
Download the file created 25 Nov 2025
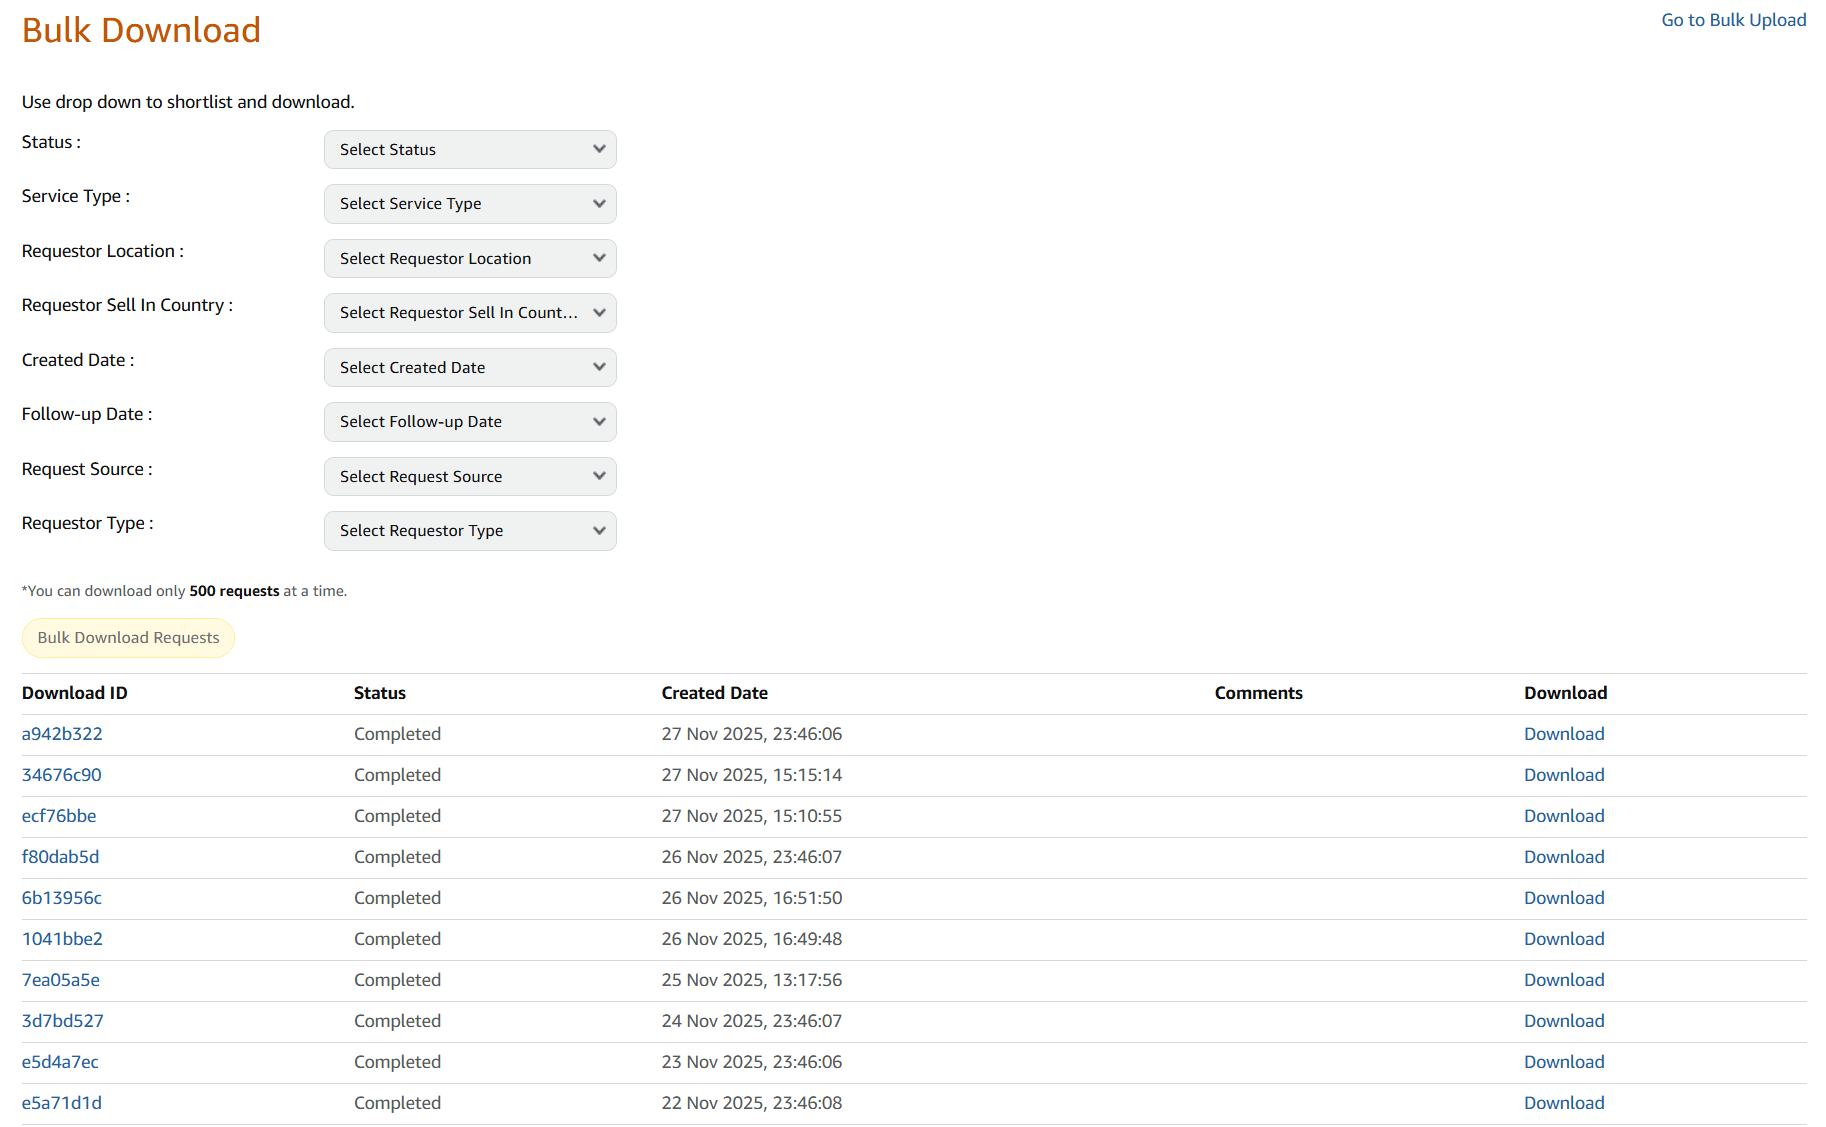pos(1563,979)
